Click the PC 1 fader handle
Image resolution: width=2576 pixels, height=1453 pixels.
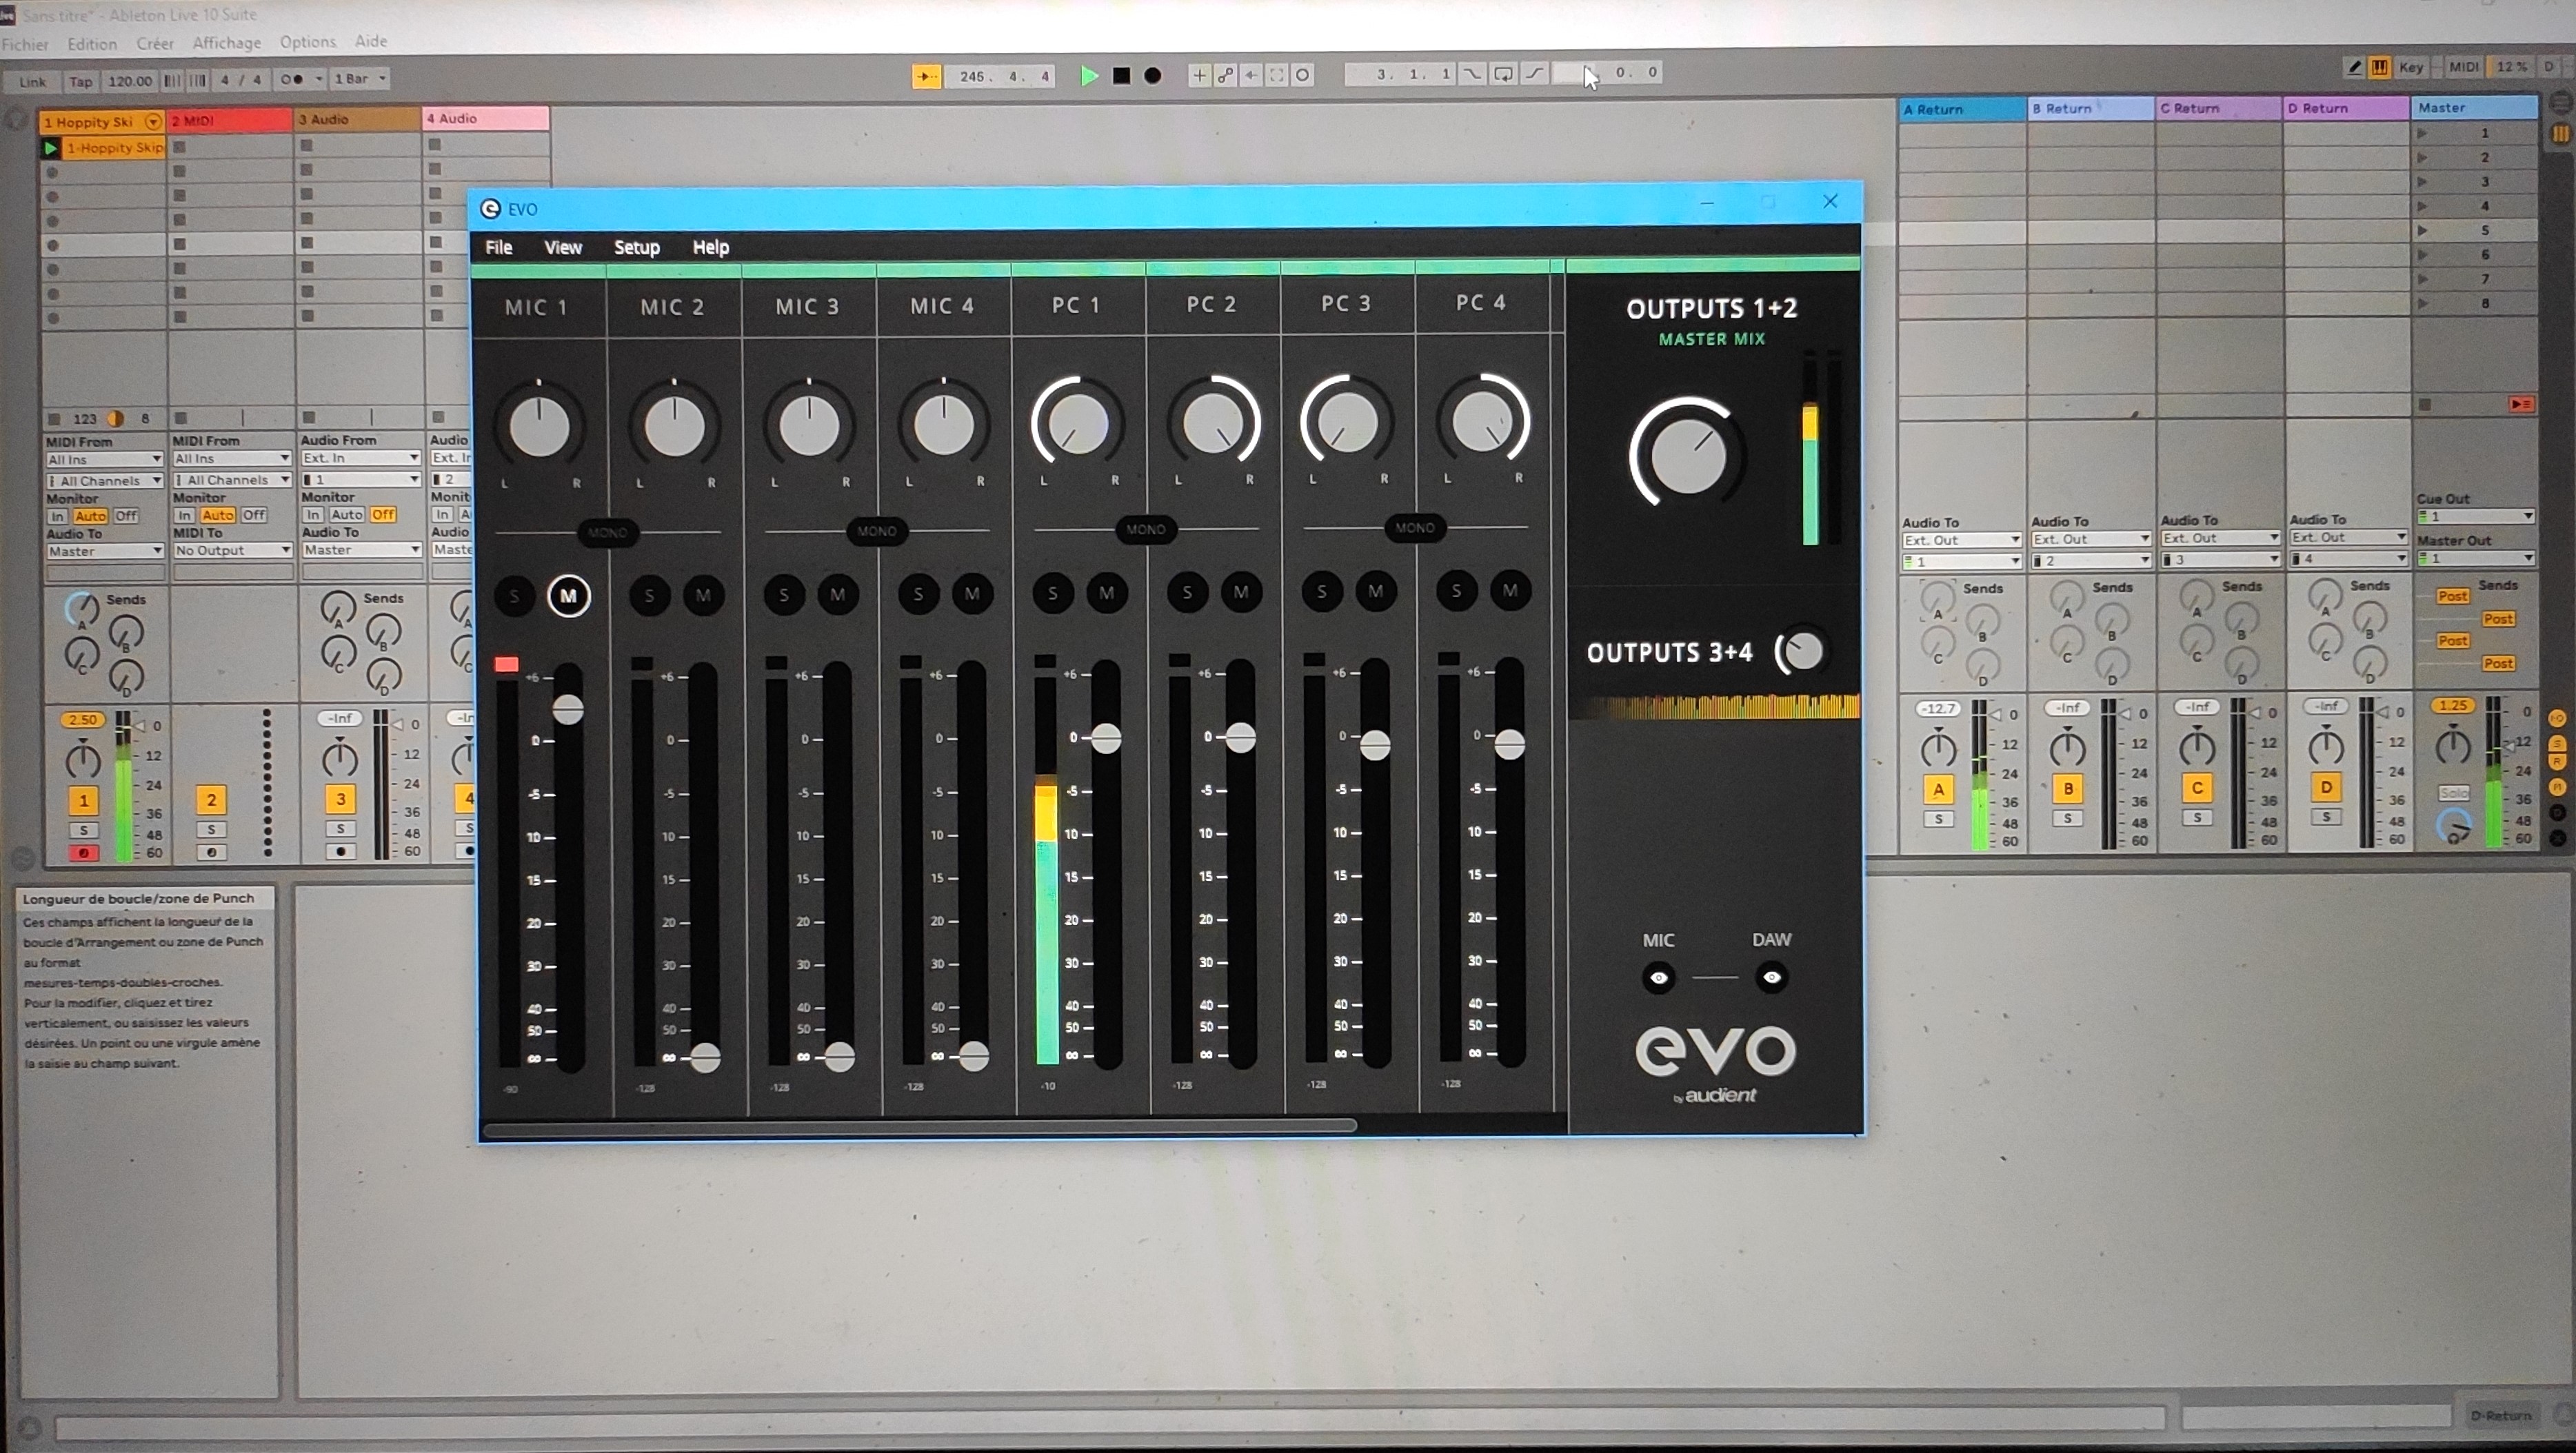[1105, 738]
